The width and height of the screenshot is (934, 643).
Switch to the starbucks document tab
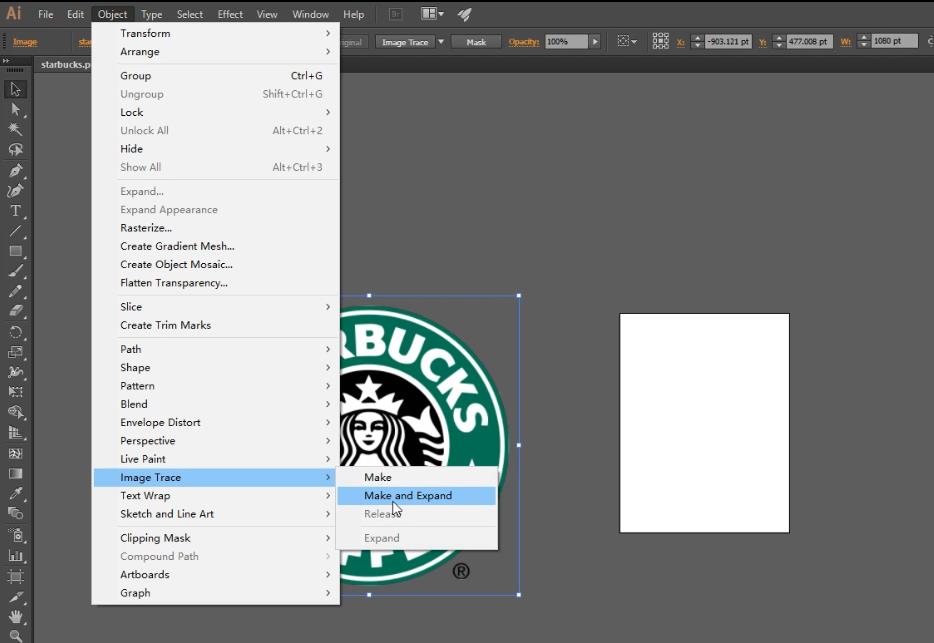tap(65, 64)
